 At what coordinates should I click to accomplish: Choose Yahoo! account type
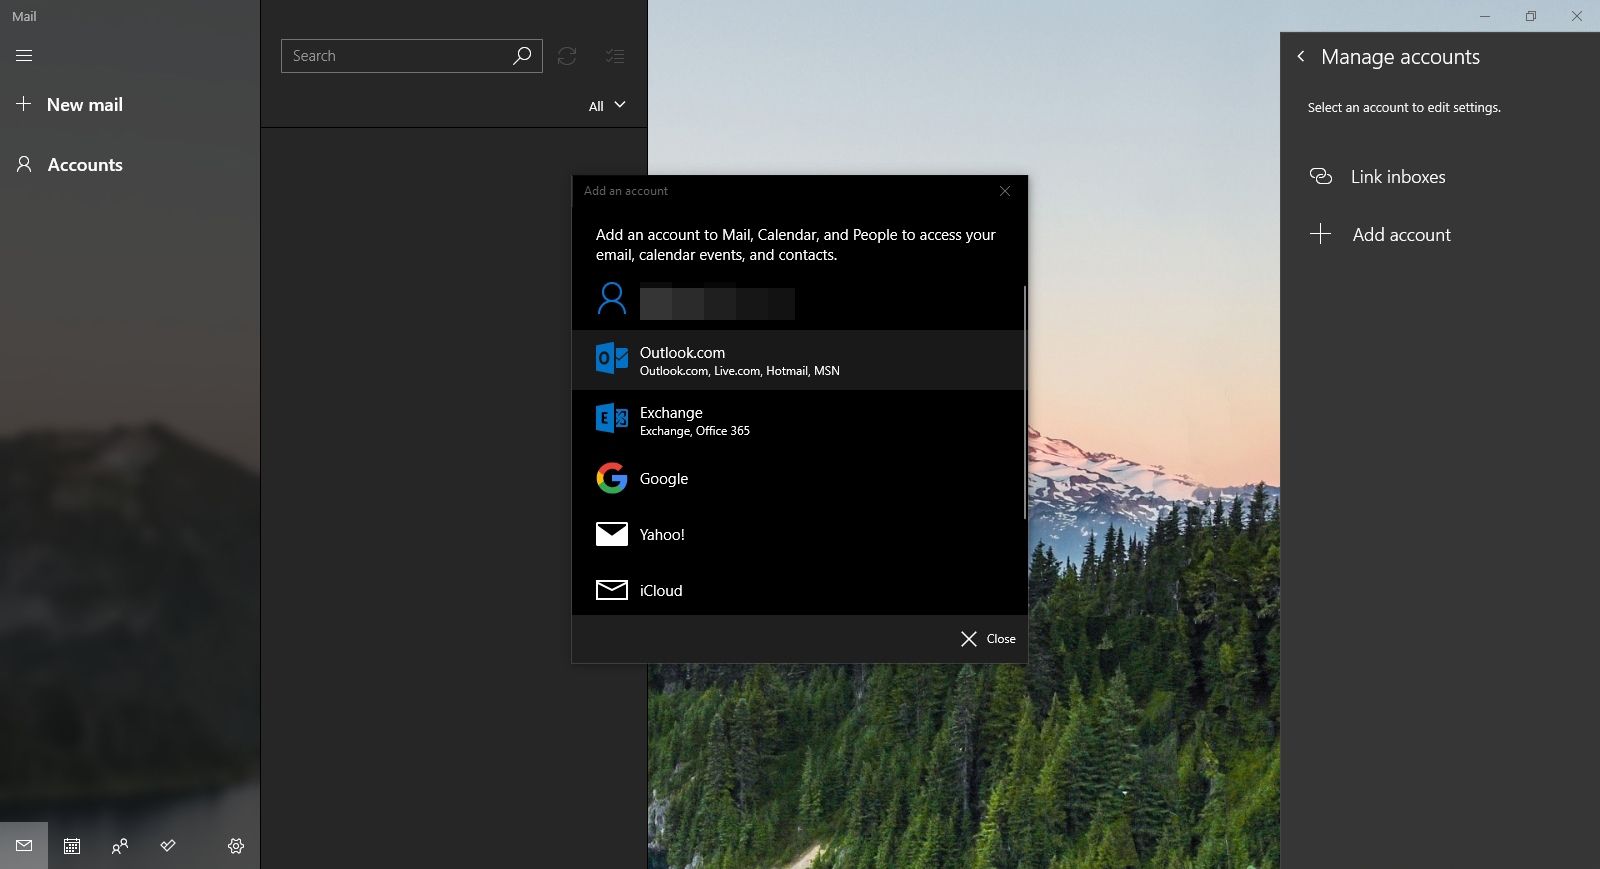[x=798, y=534]
